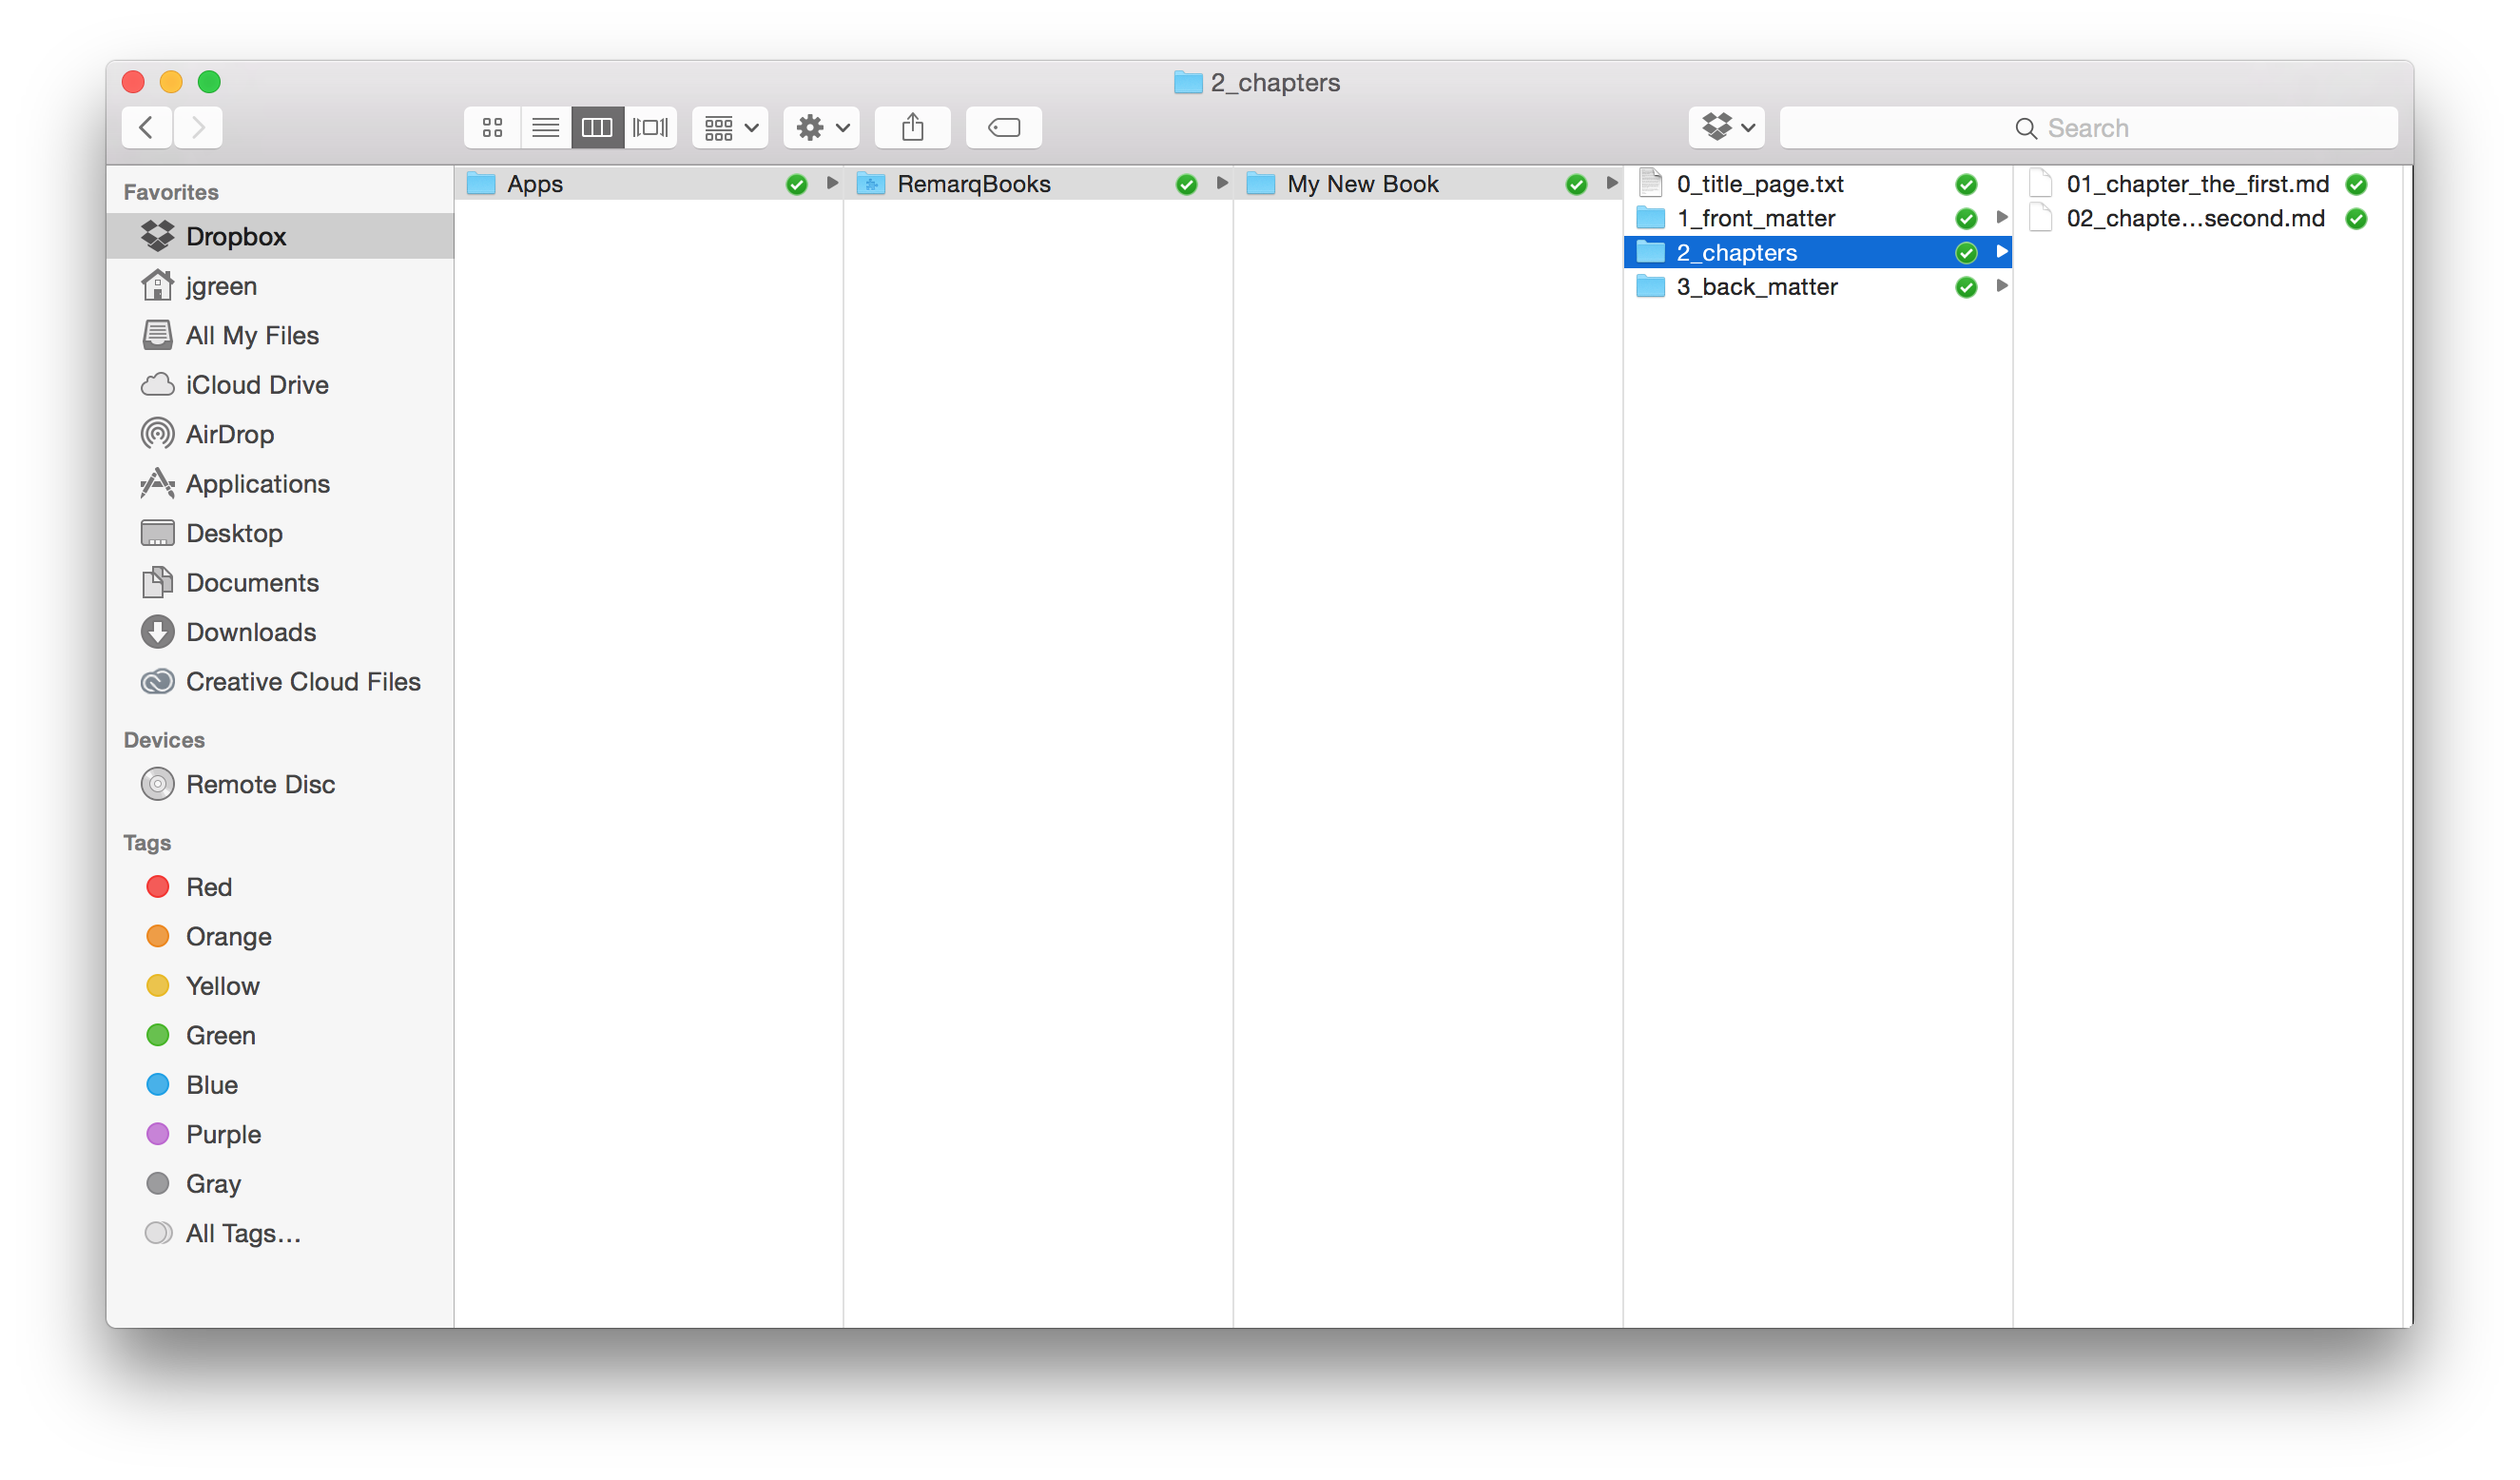
Task: Open iCloud Drive in sidebar
Action: click(280, 385)
